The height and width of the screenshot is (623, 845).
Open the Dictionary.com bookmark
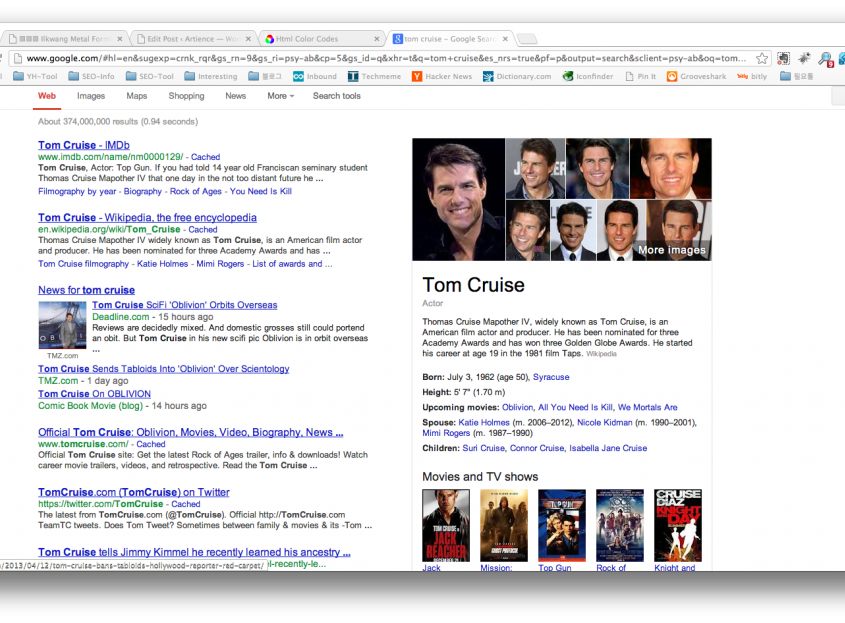pos(517,77)
